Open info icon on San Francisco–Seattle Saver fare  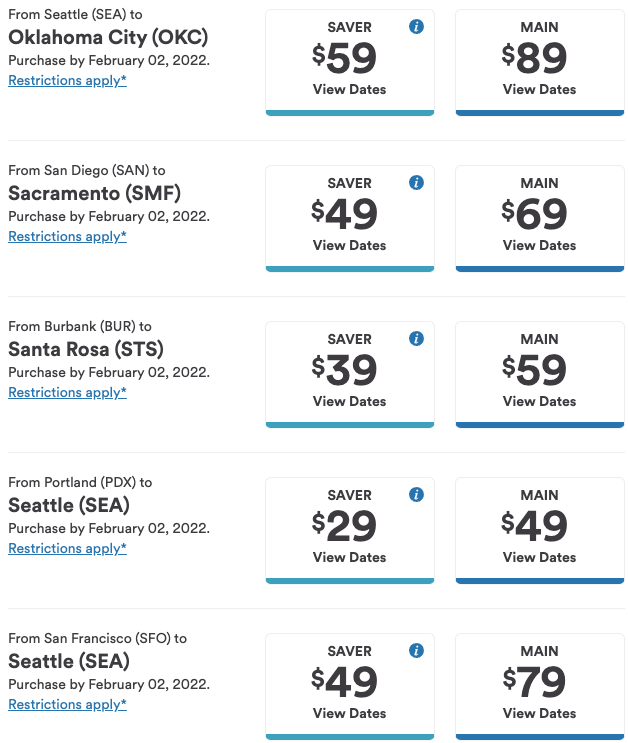[416, 650]
